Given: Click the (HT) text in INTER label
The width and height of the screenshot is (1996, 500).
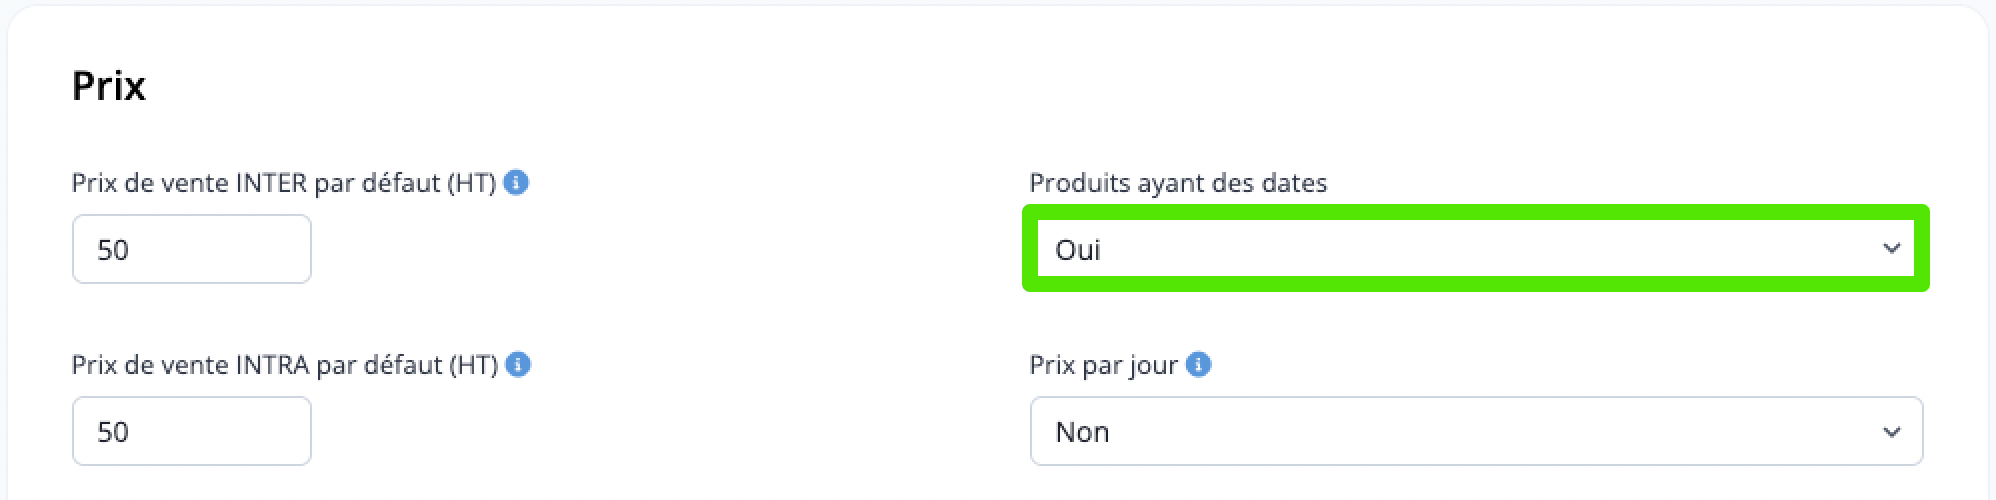Looking at the screenshot, I should (472, 184).
